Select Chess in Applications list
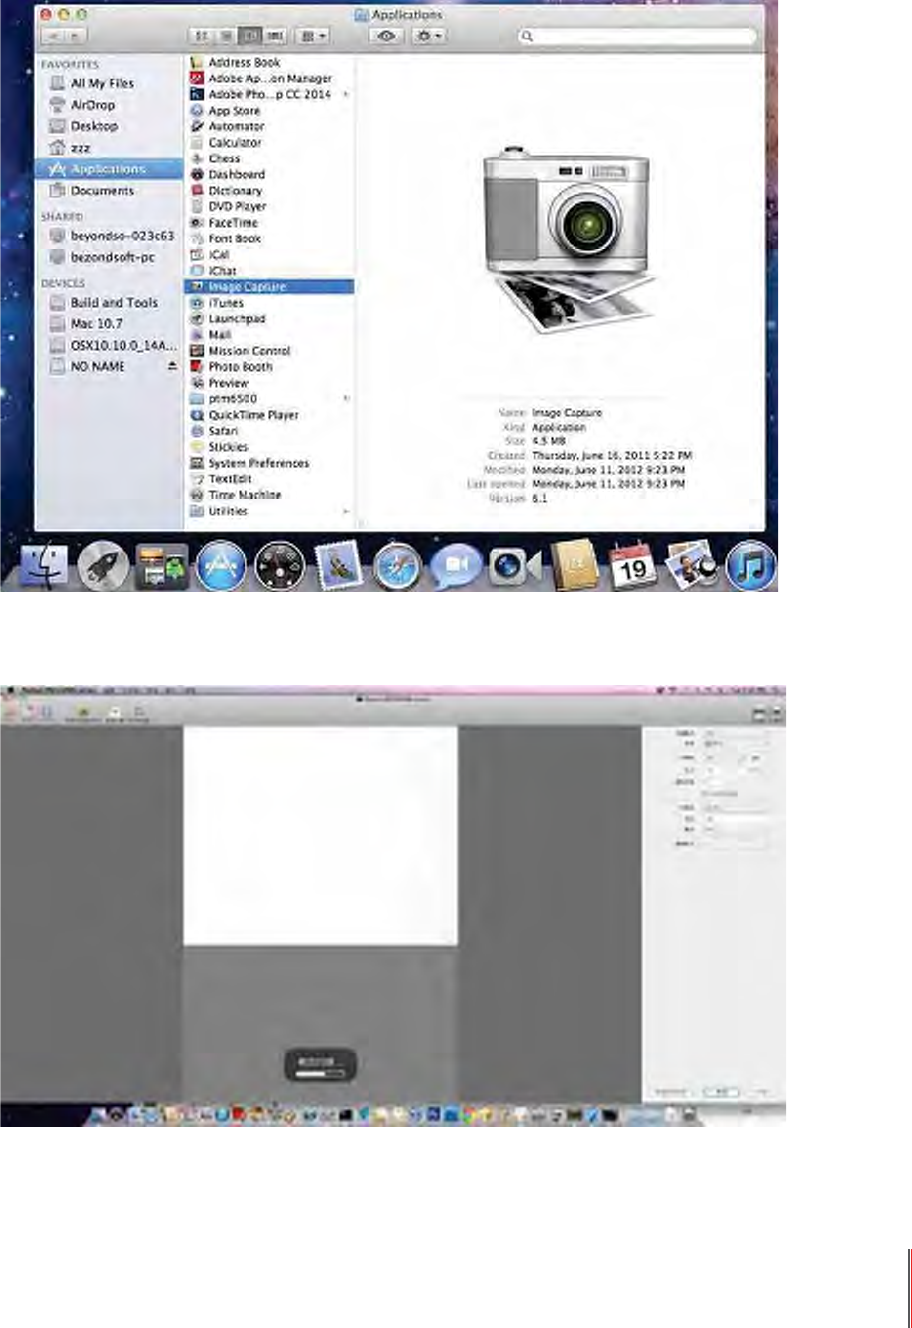912x1328 pixels. coord(224,158)
